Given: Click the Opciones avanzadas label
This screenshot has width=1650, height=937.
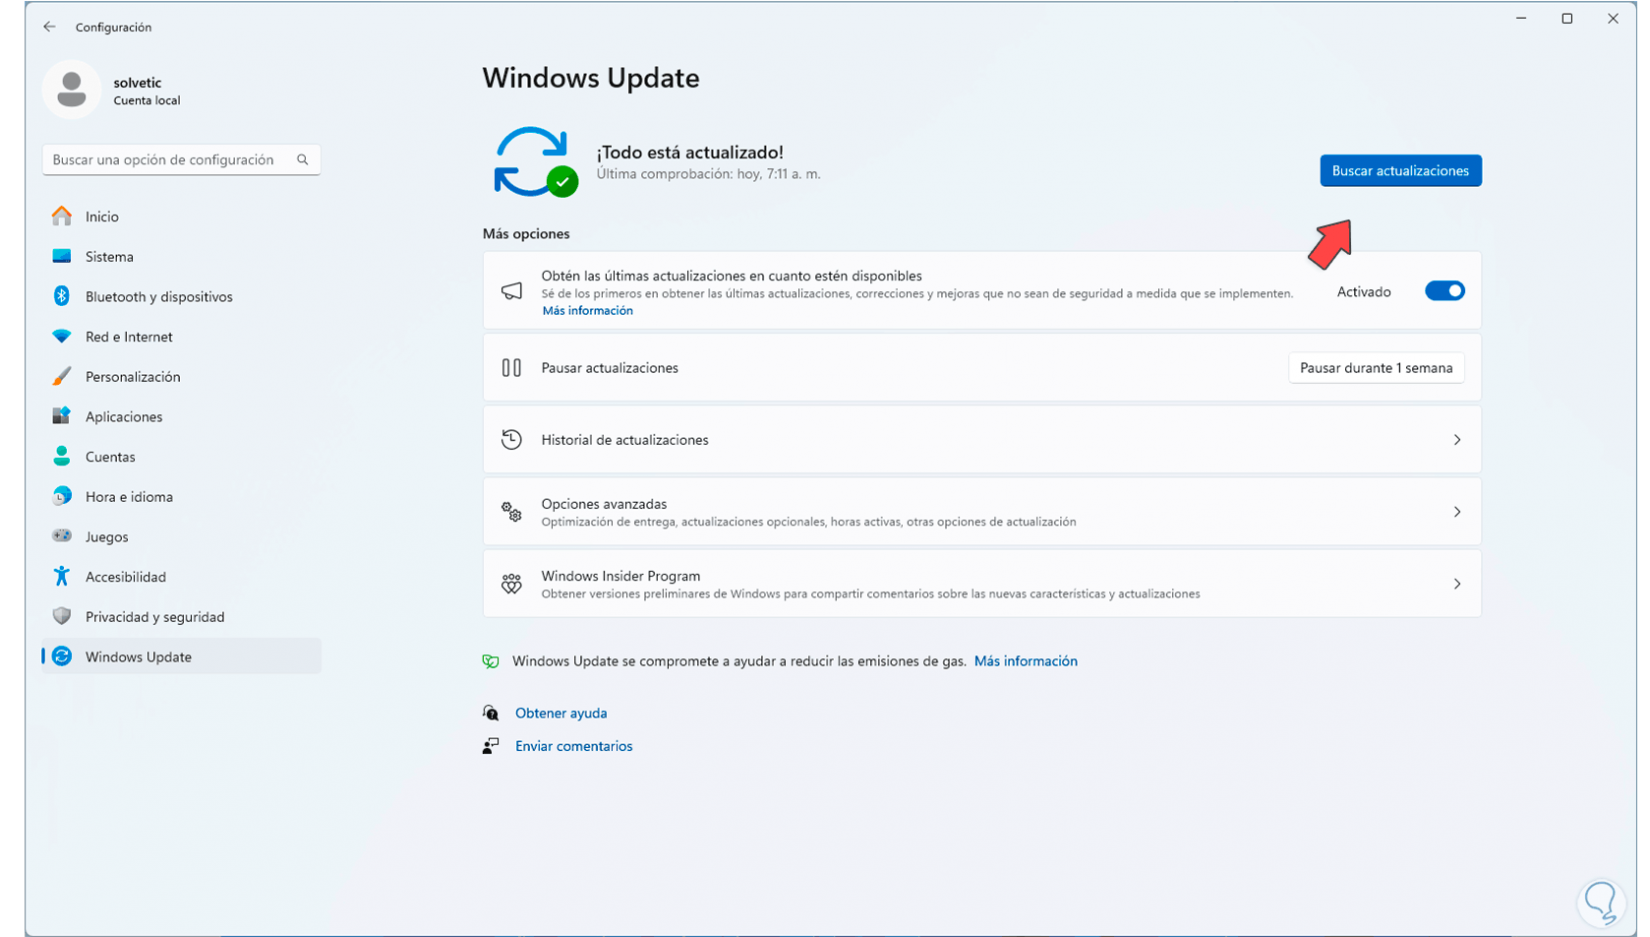Looking at the screenshot, I should (604, 504).
